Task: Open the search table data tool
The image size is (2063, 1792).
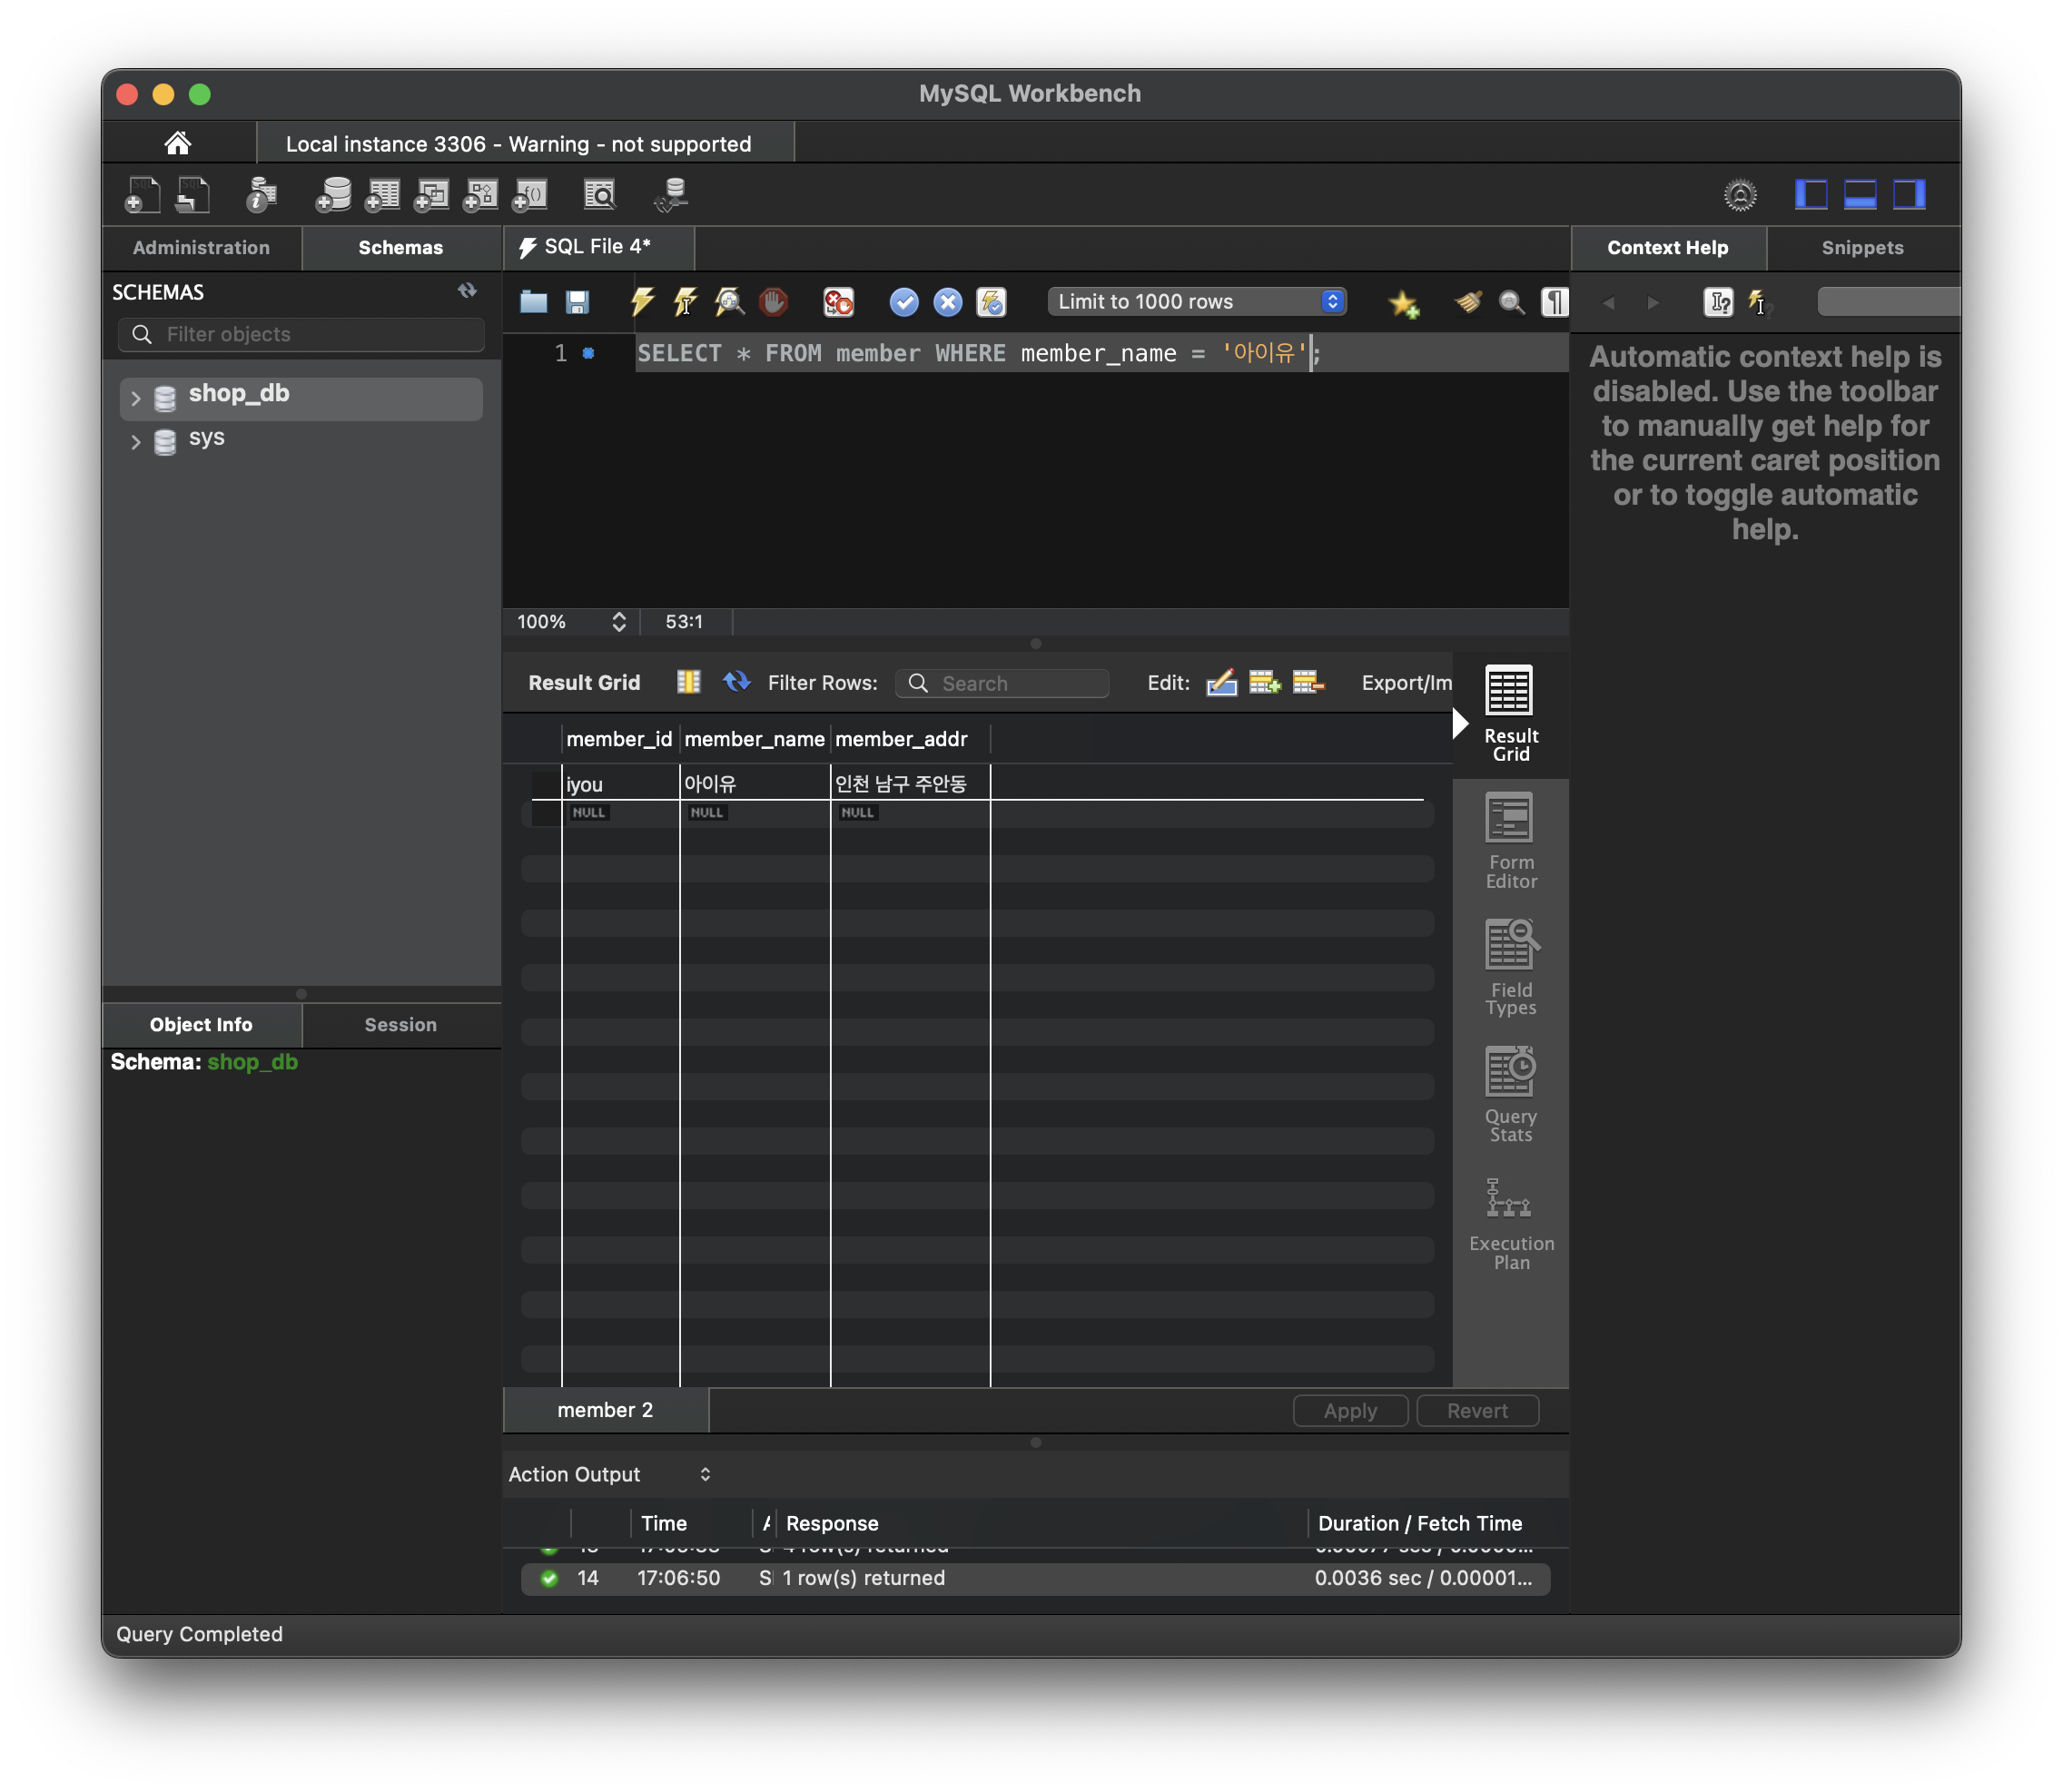Action: pos(600,194)
